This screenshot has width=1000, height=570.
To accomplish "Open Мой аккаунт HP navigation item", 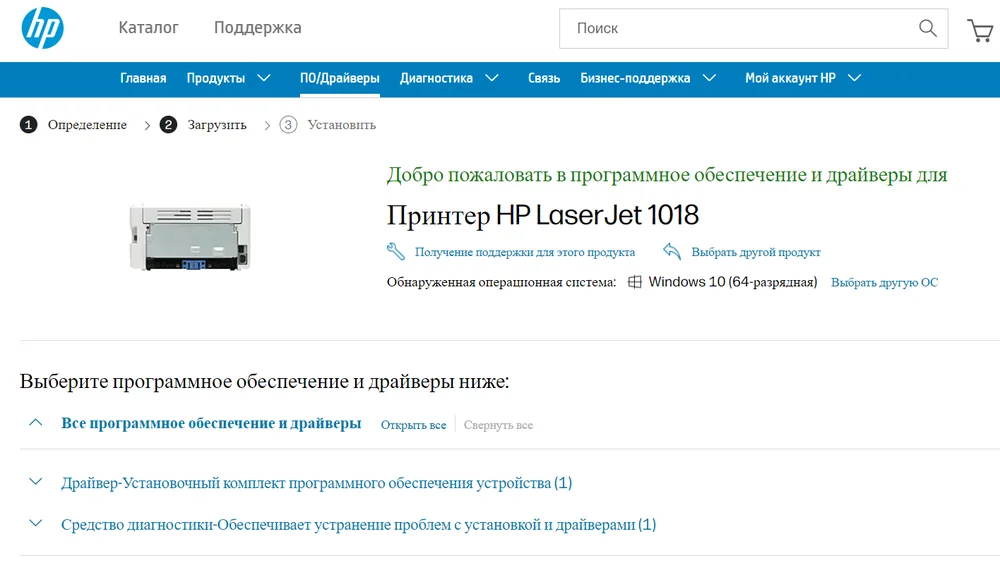I will (790, 78).
